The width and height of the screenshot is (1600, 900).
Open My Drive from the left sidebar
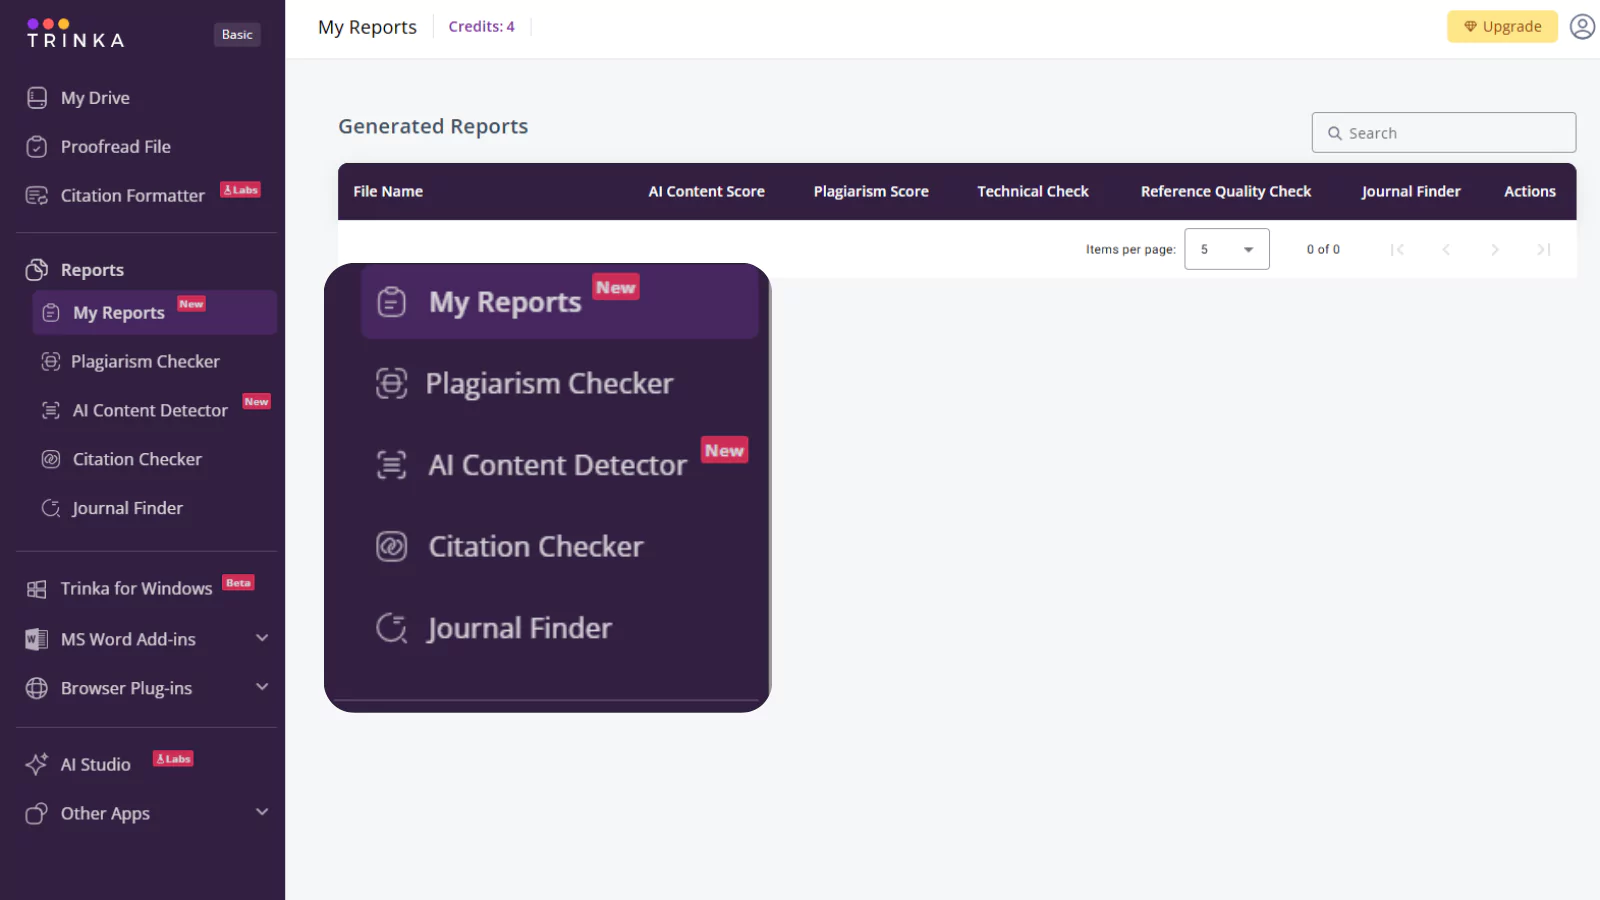click(x=95, y=98)
